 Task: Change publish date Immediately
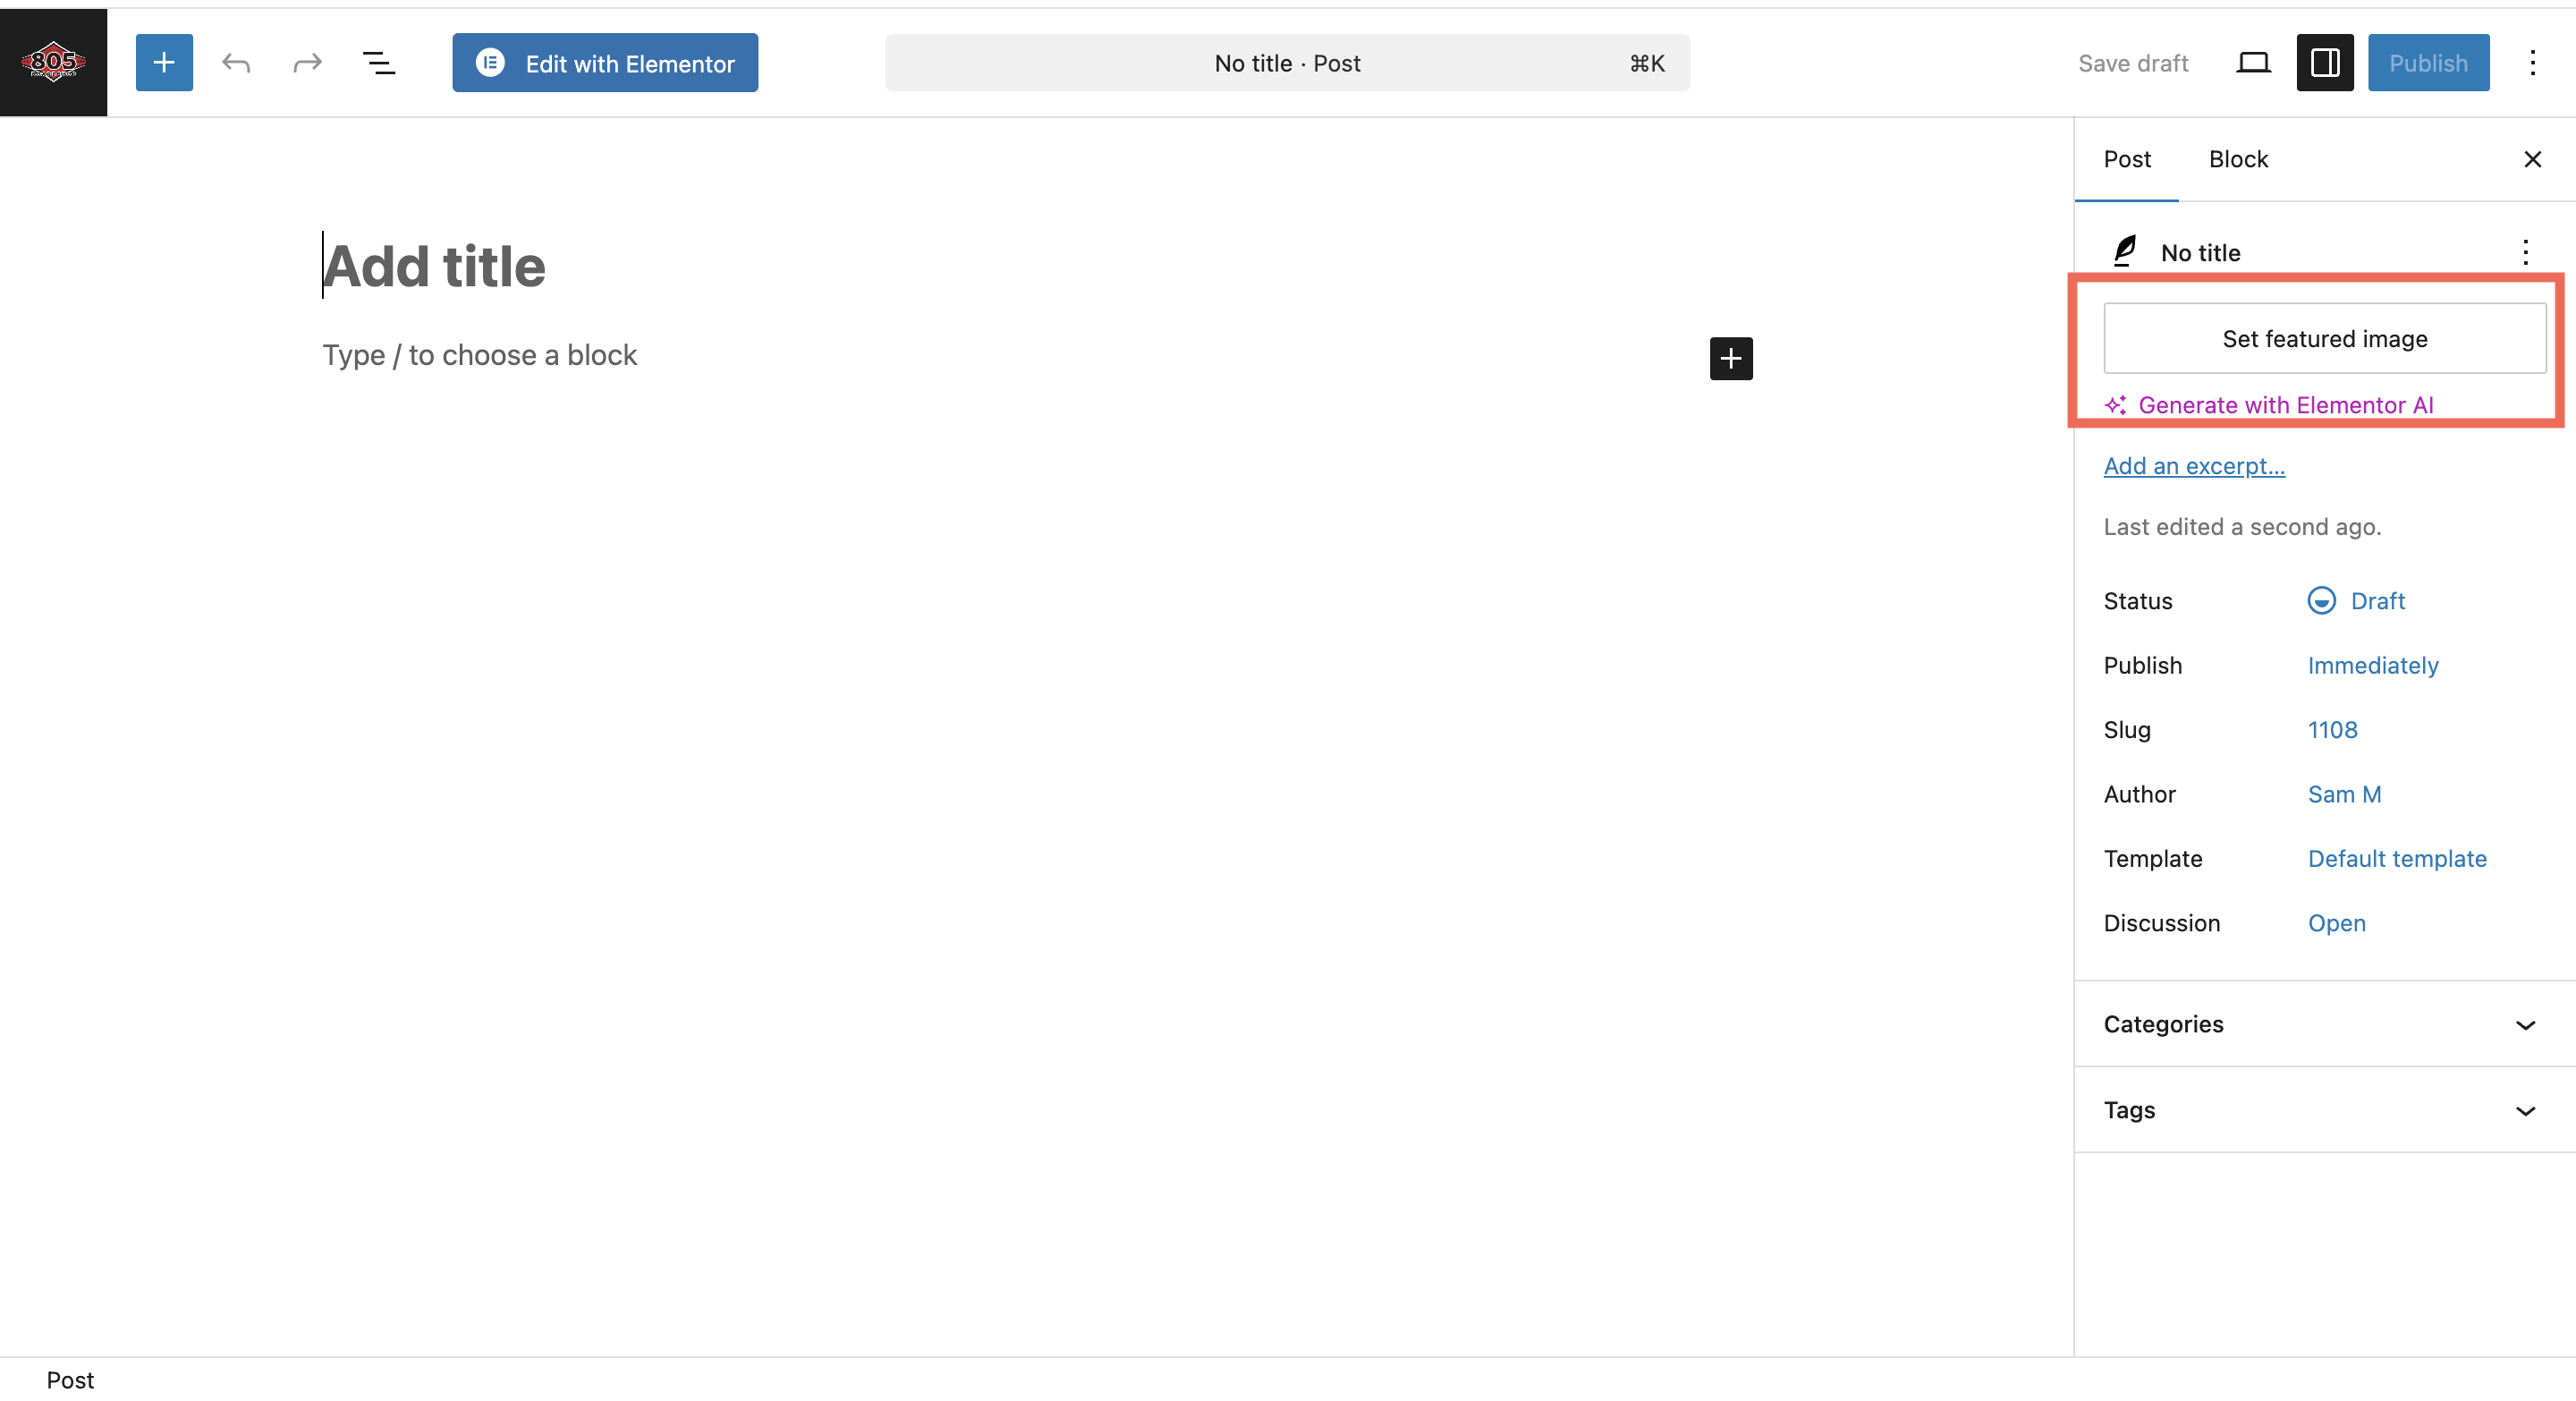[x=2373, y=665]
